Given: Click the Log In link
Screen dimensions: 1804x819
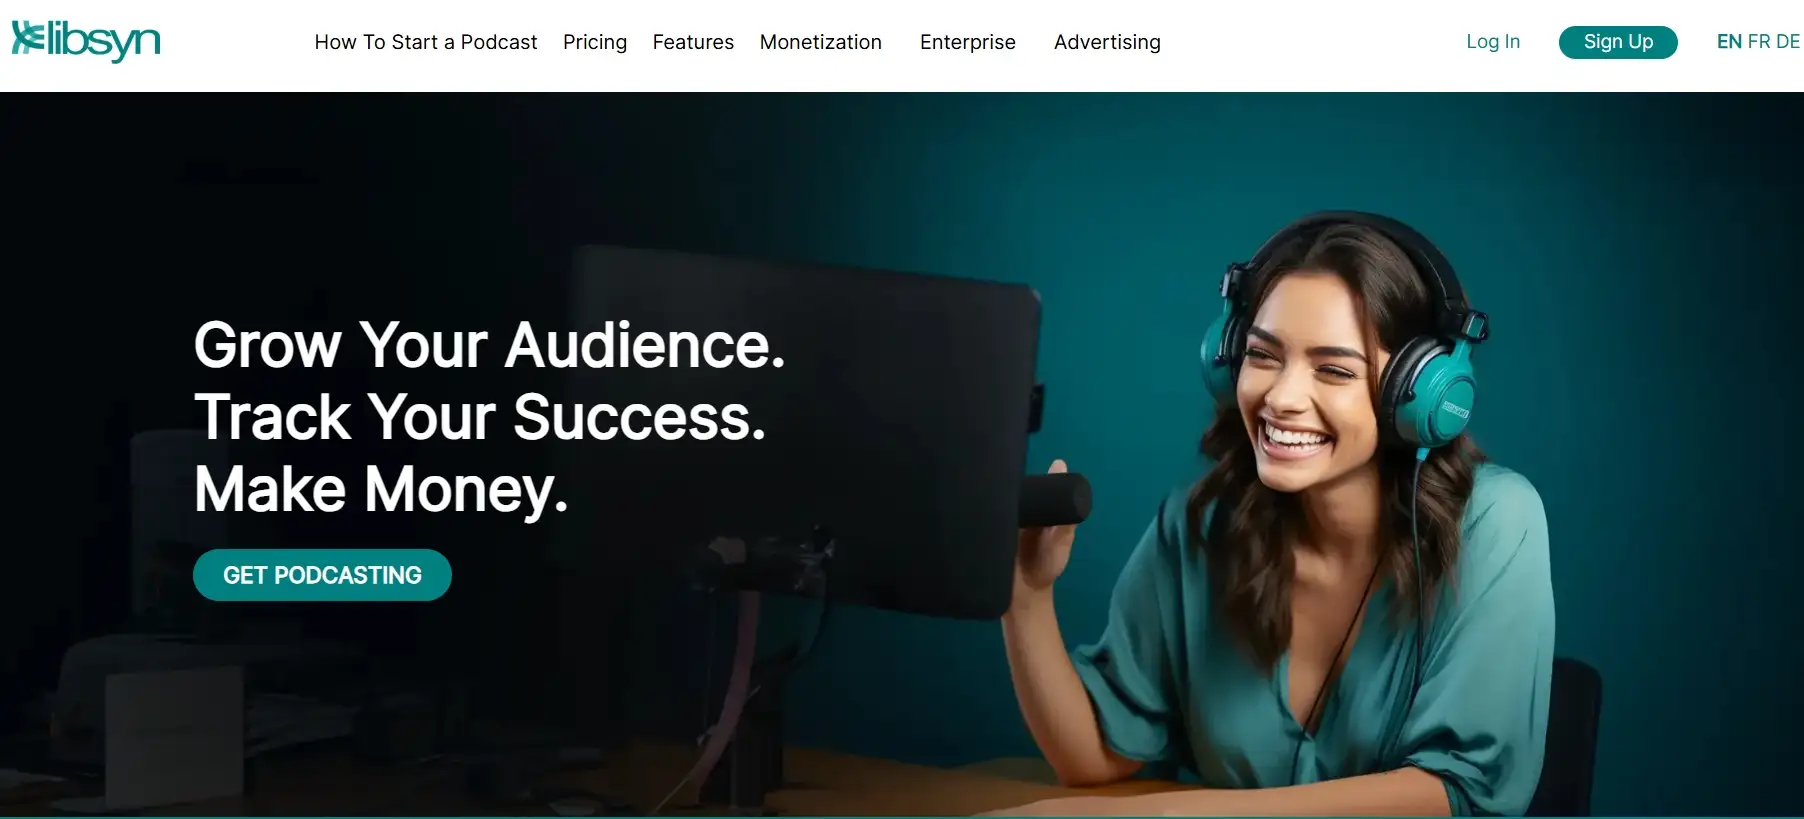Looking at the screenshot, I should [1493, 42].
